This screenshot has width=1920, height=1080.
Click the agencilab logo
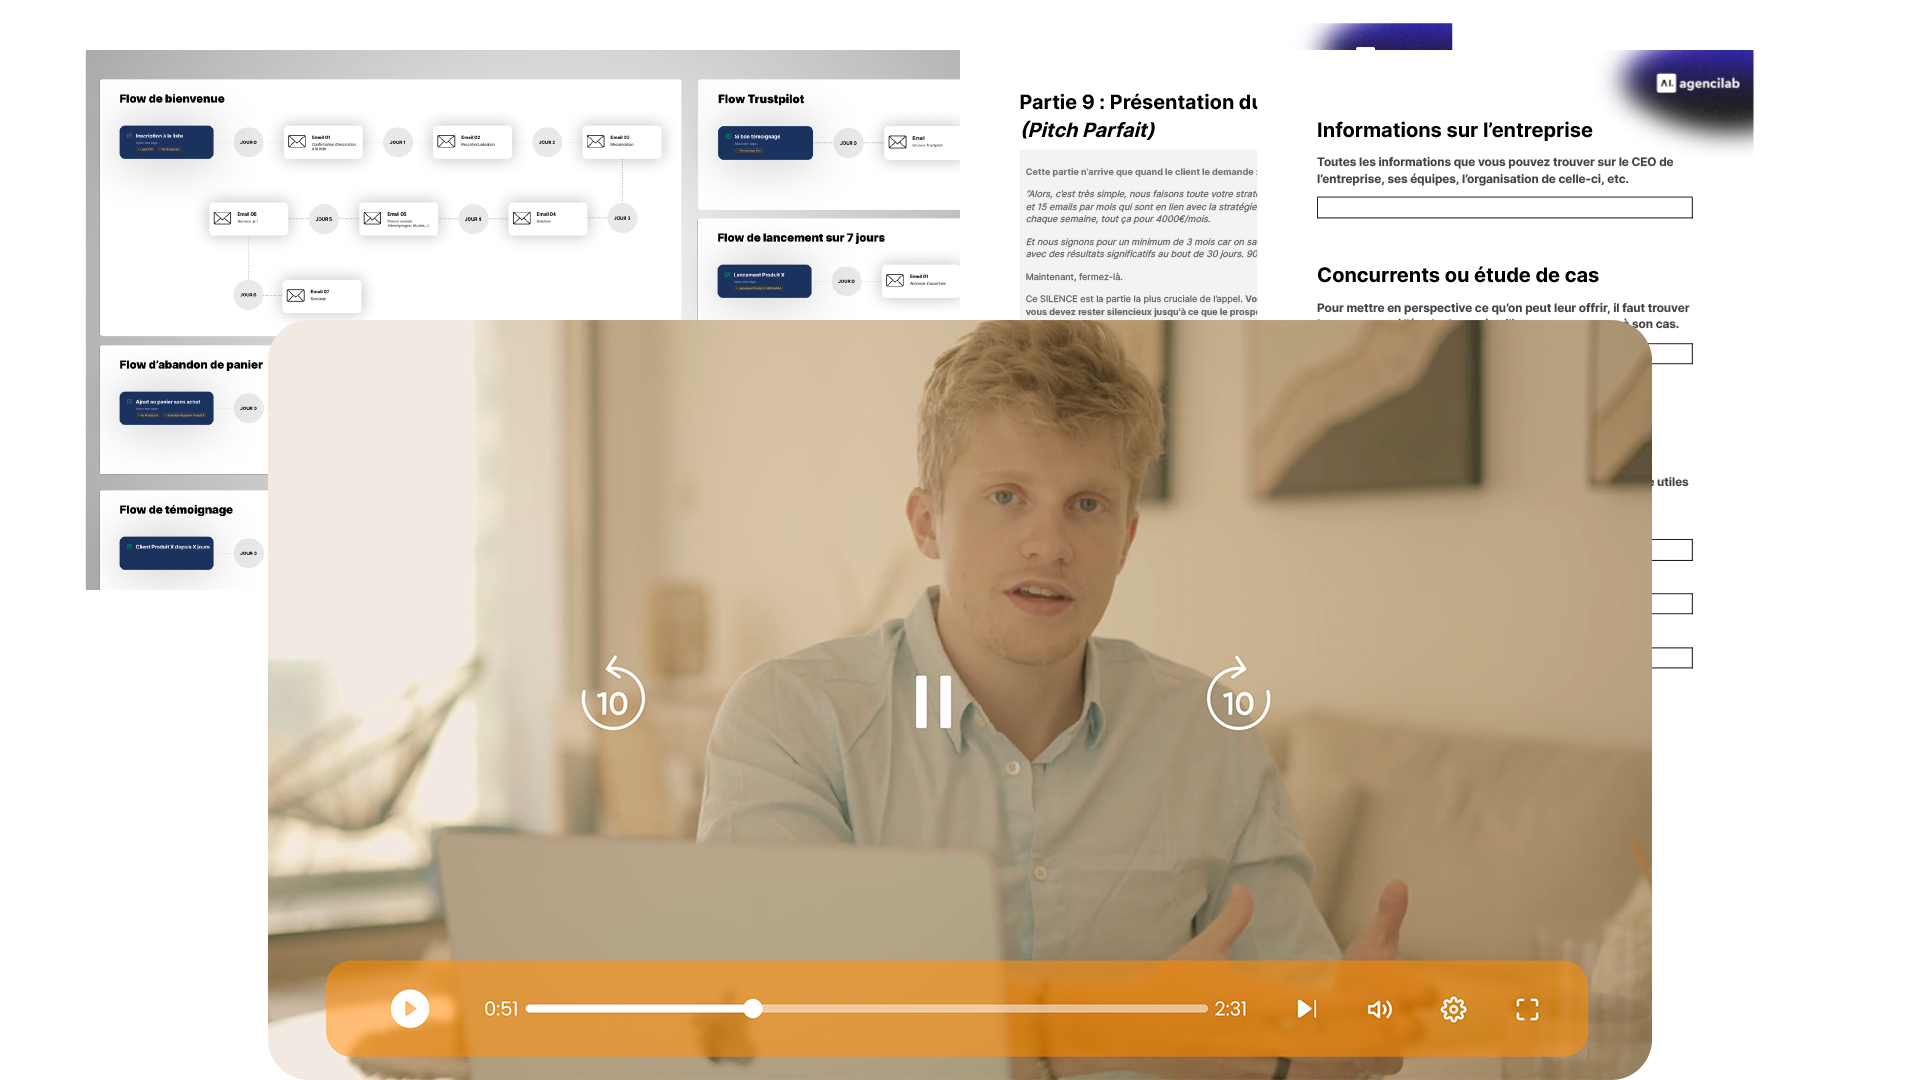coord(1698,83)
